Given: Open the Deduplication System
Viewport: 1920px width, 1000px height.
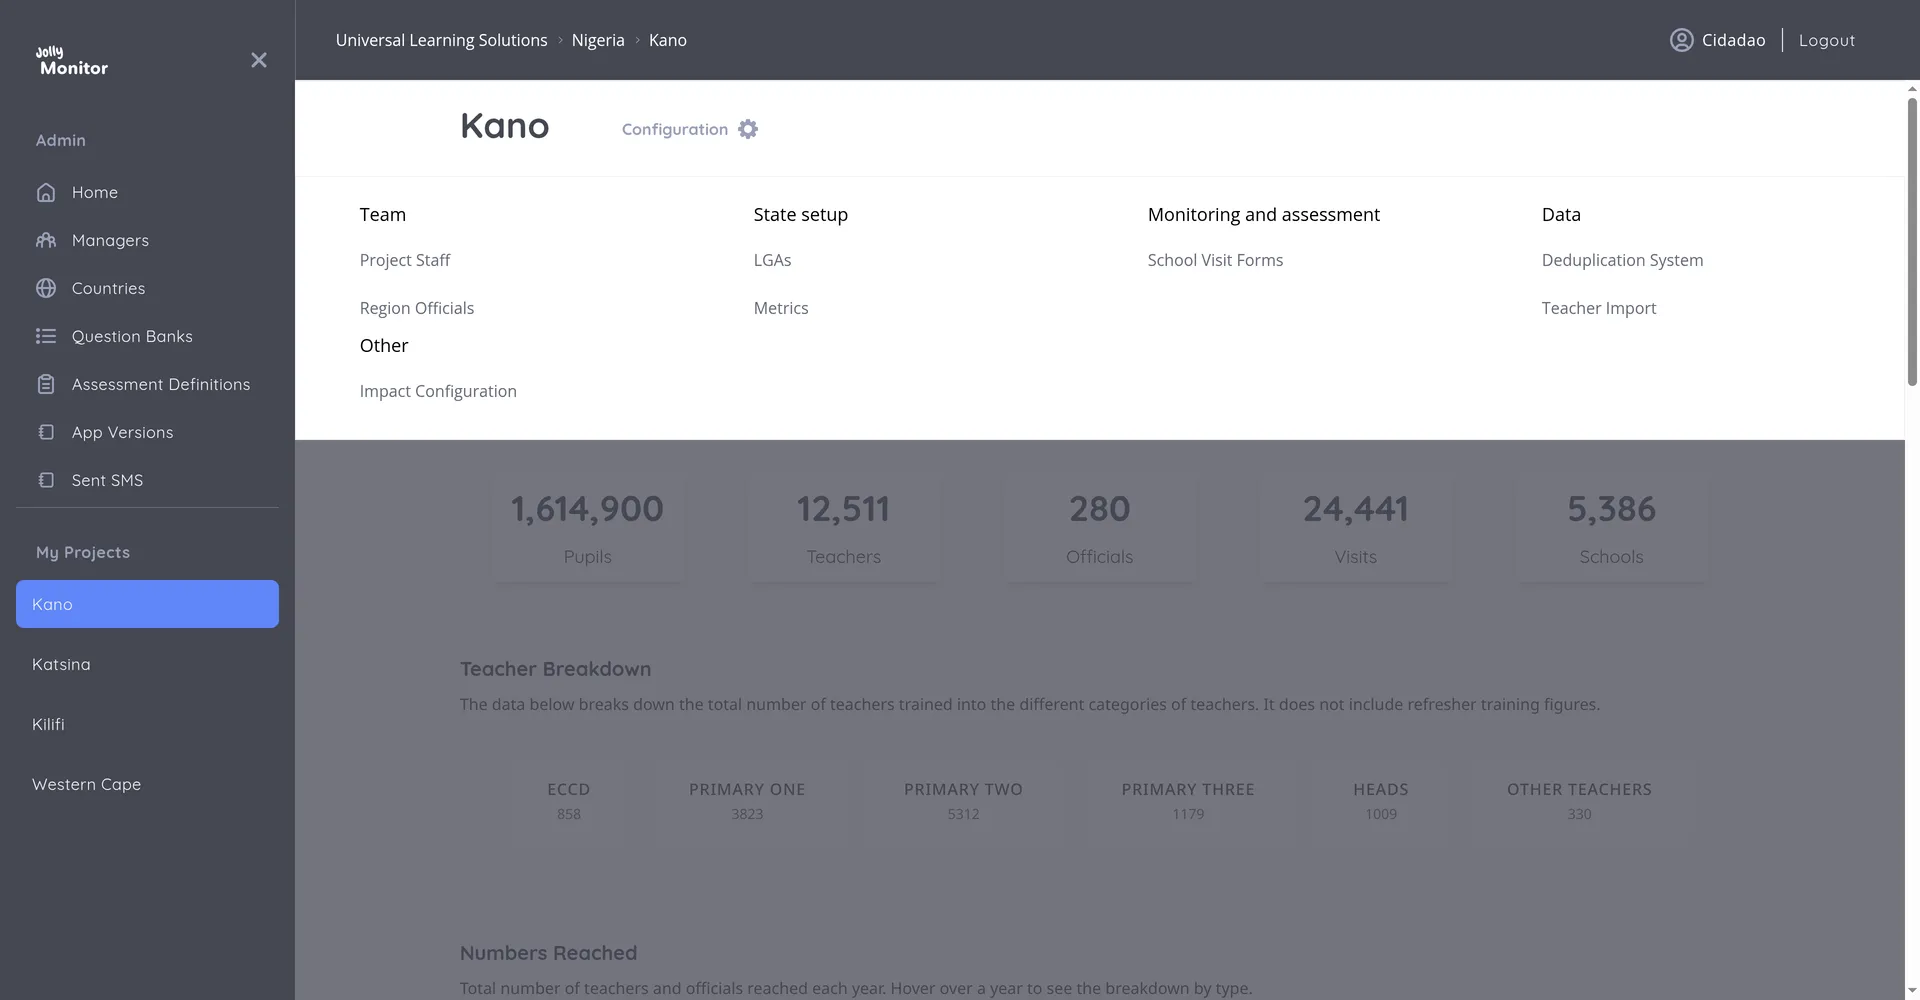Looking at the screenshot, I should coord(1622,260).
